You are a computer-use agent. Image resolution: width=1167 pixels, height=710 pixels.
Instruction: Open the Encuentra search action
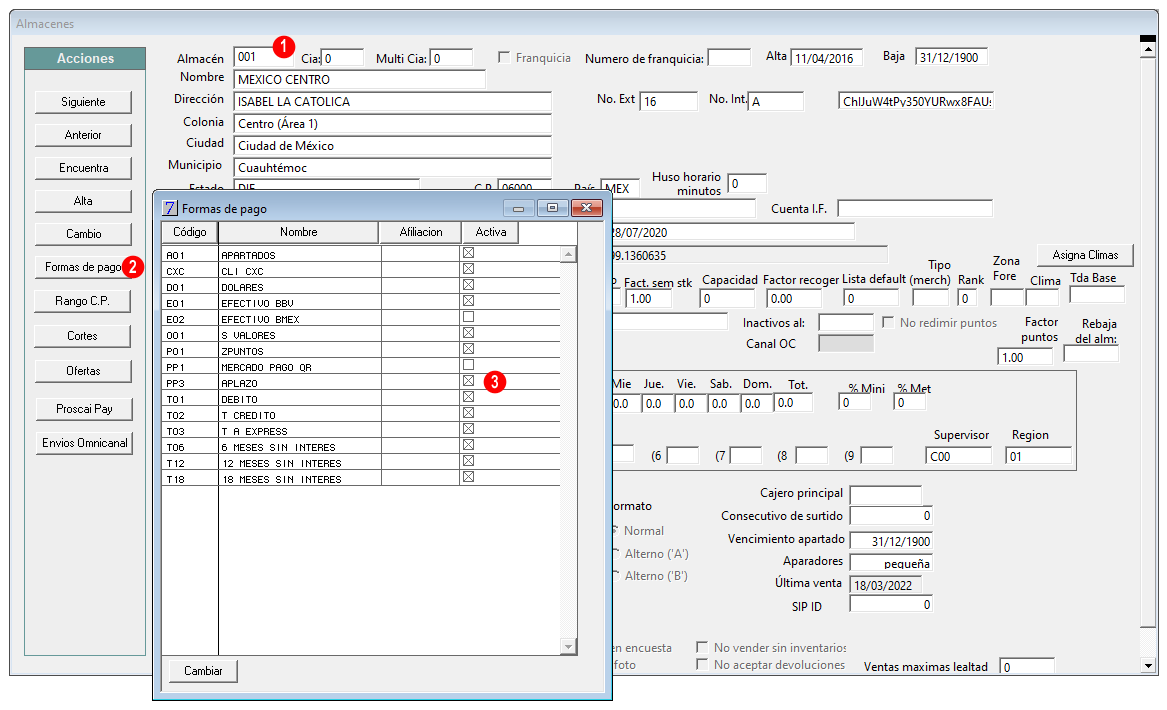coord(83,167)
